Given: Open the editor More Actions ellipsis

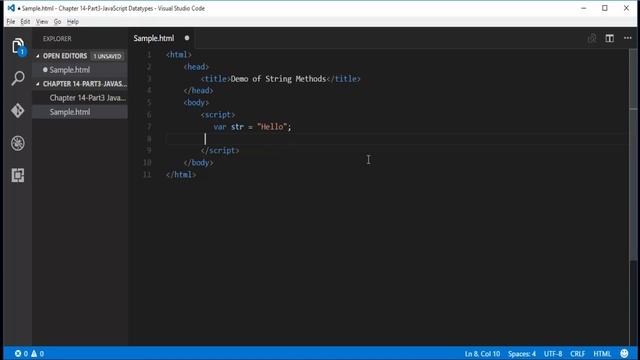Looking at the screenshot, I should click(628, 38).
